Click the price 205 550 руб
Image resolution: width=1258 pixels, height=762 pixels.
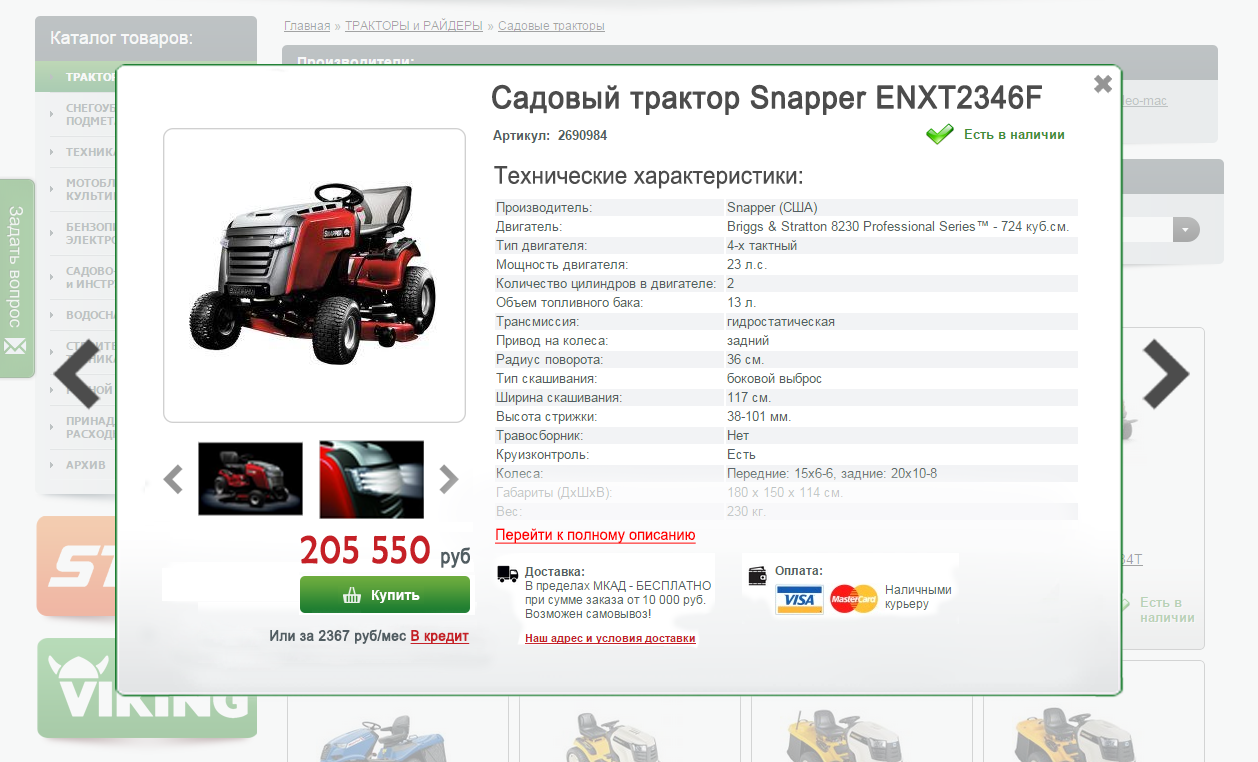click(385, 551)
